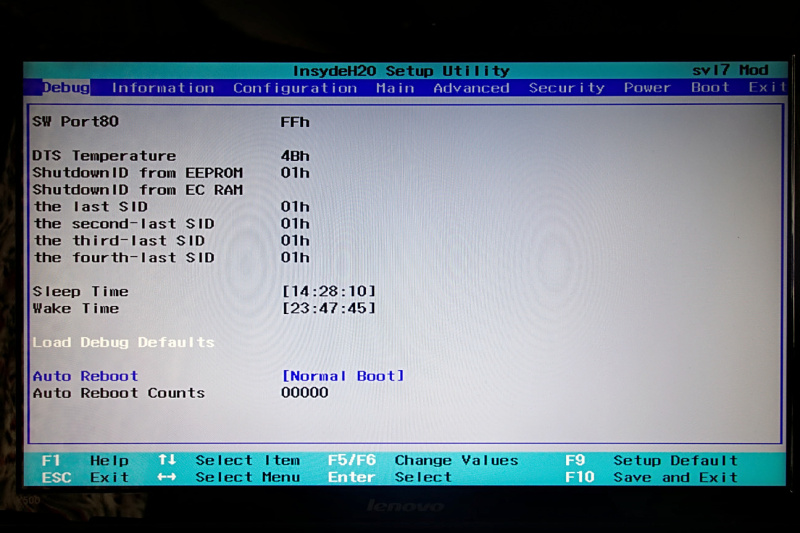Go to the Boot tab
Viewport: 800px width, 533px height.
[710, 87]
